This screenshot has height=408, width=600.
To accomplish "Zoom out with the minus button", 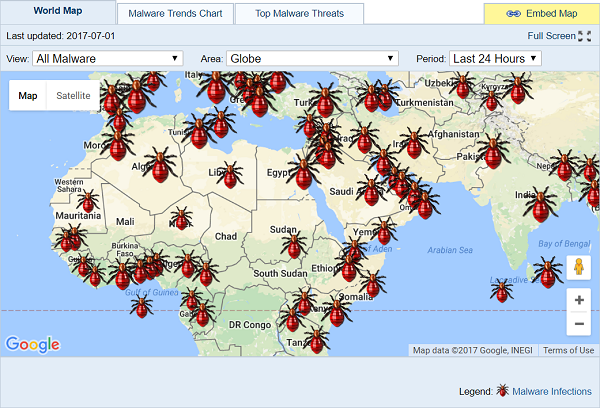I will click(579, 324).
